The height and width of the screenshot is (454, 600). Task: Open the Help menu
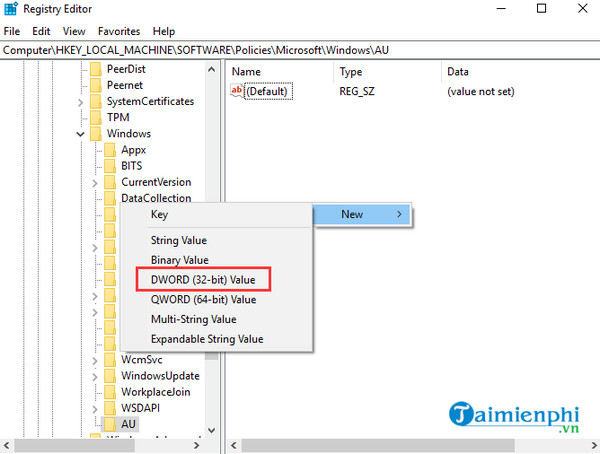coord(164,31)
